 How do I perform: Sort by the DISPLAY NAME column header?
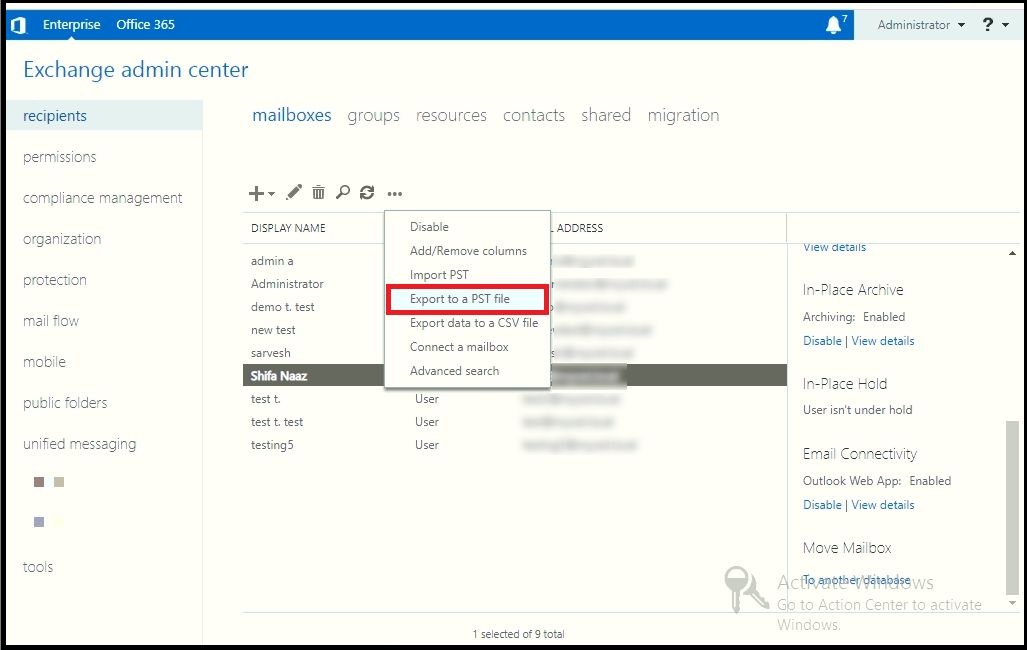coord(288,228)
